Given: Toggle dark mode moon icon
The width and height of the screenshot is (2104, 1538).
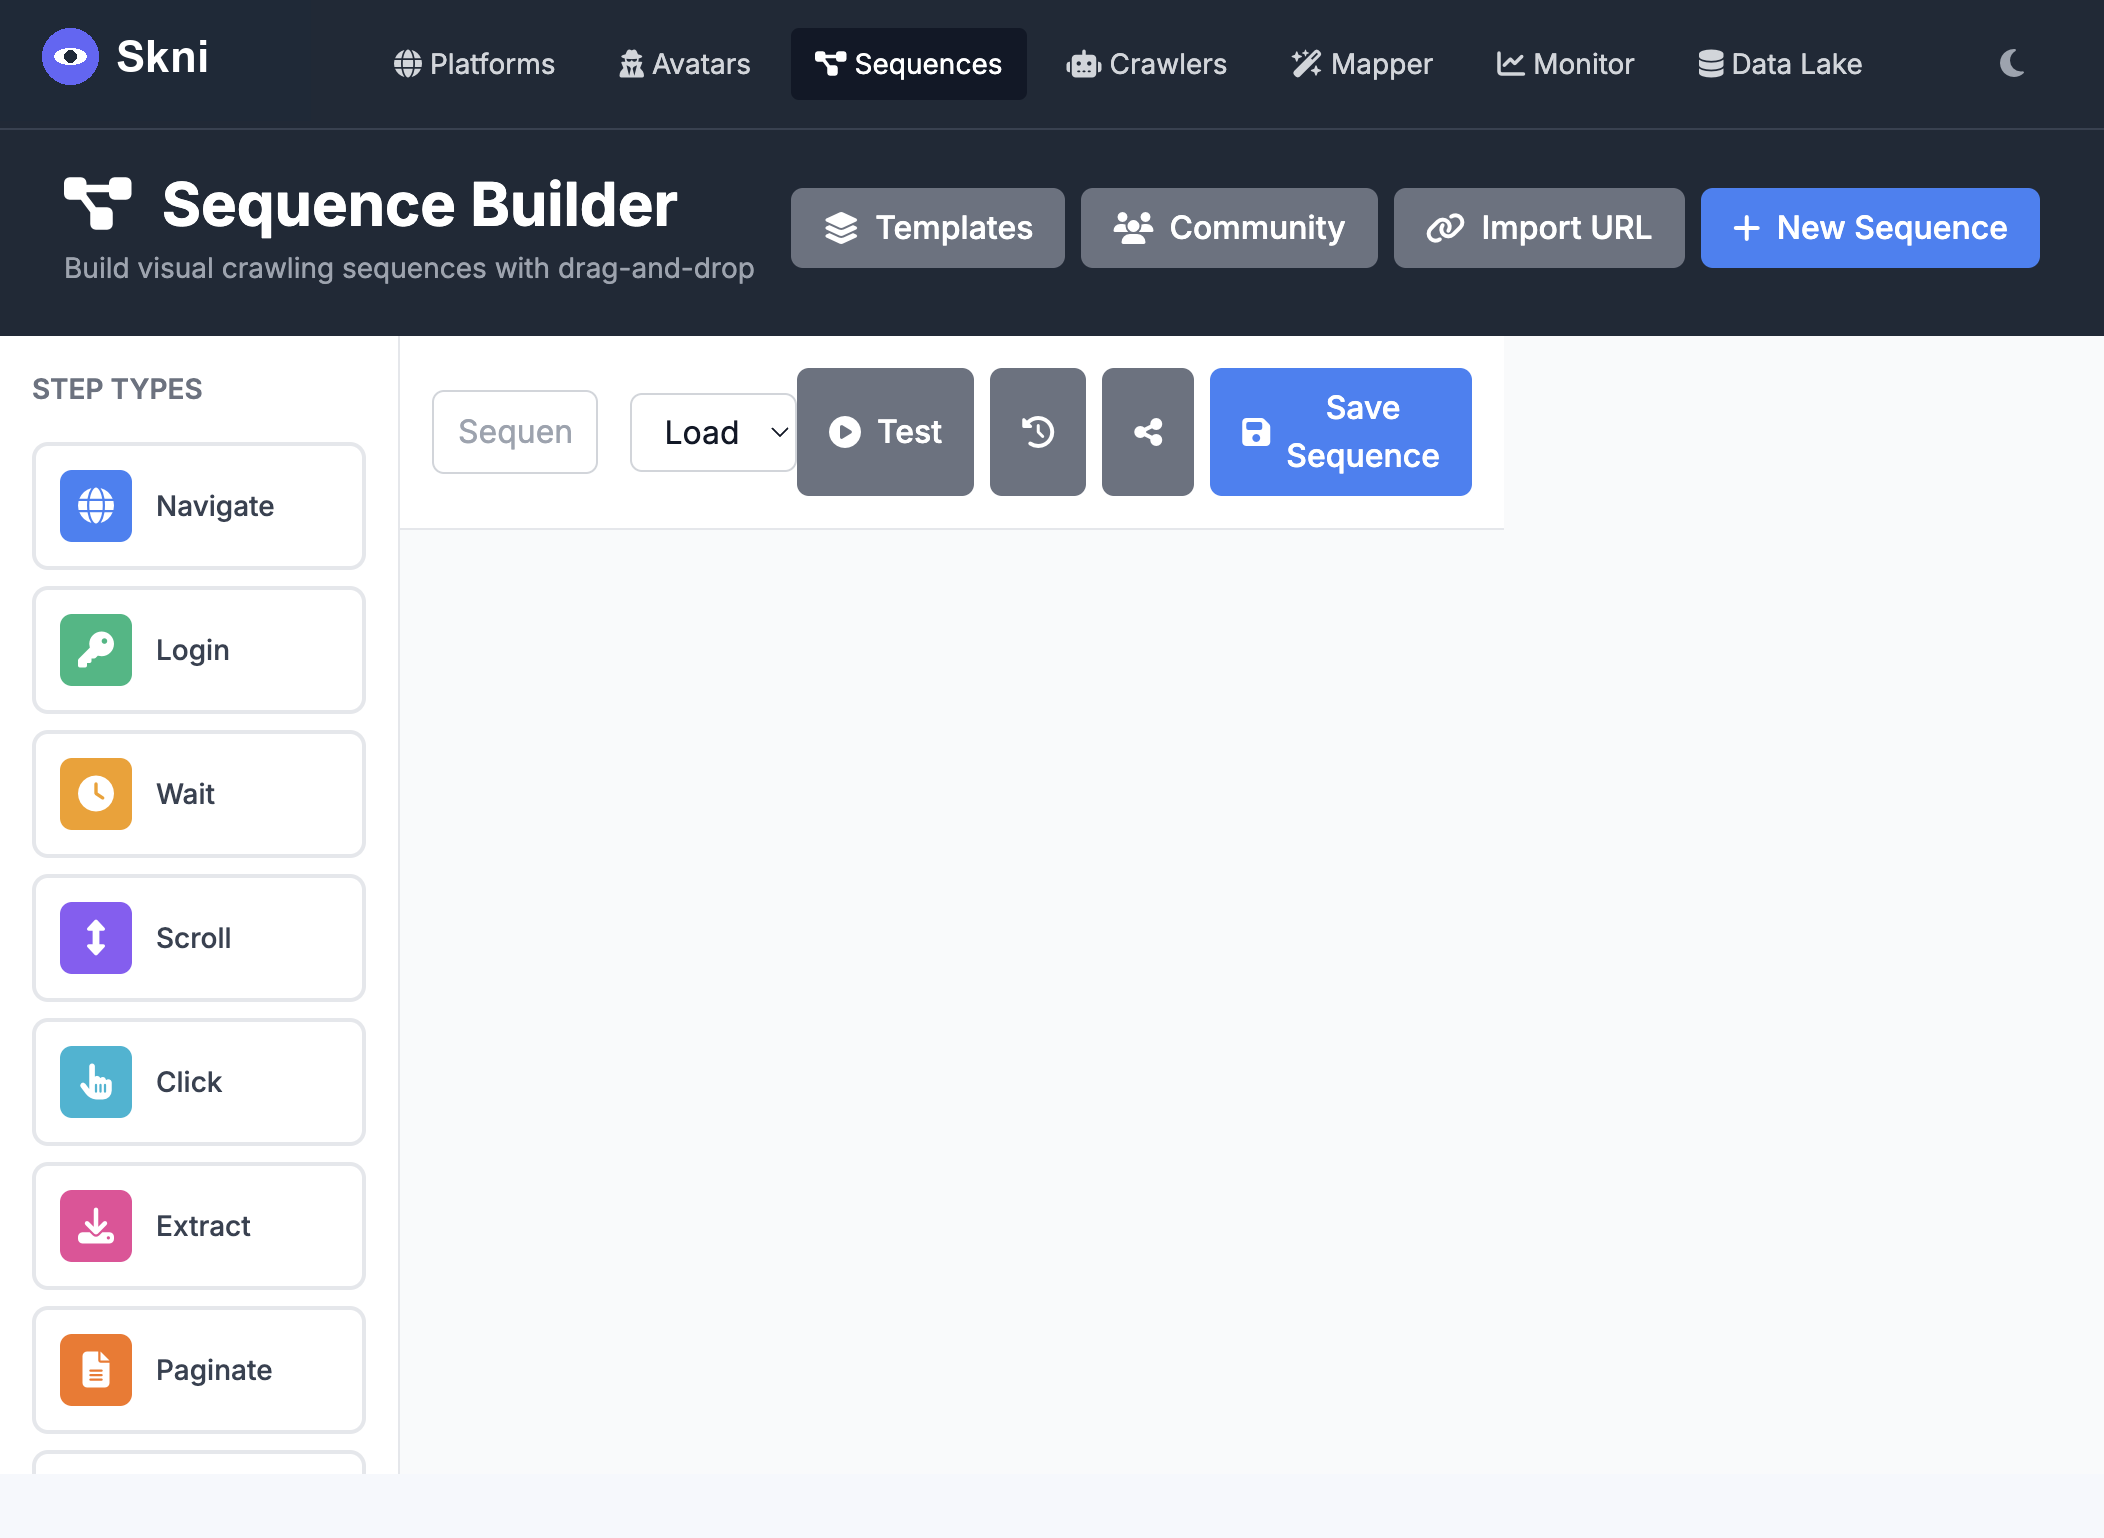Looking at the screenshot, I should click(2012, 64).
